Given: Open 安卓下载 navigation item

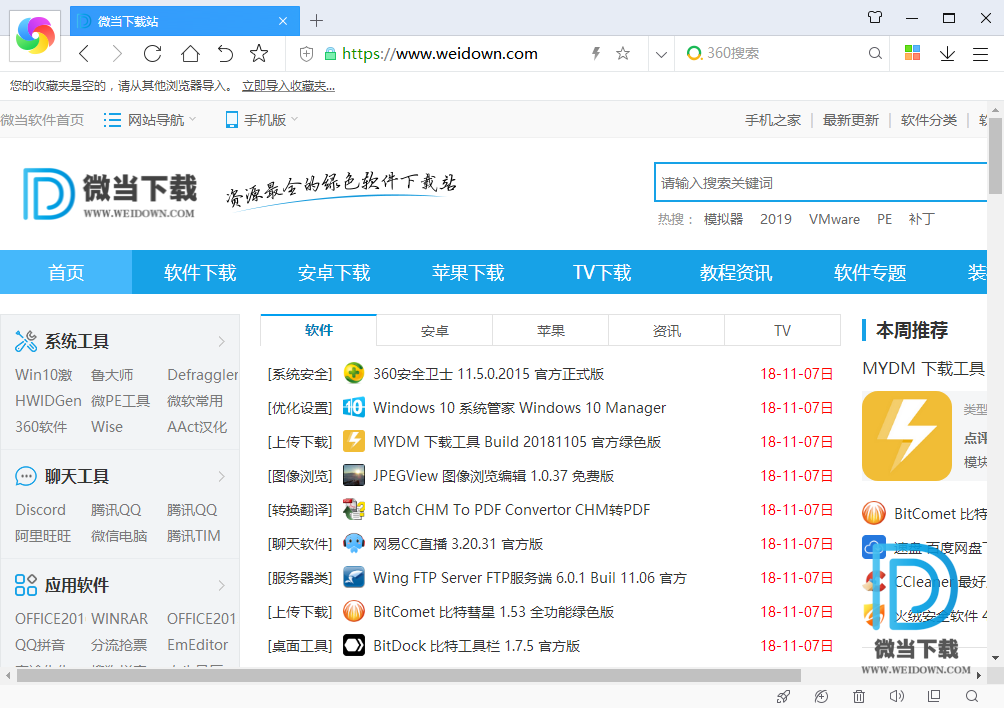Looking at the screenshot, I should 334,272.
